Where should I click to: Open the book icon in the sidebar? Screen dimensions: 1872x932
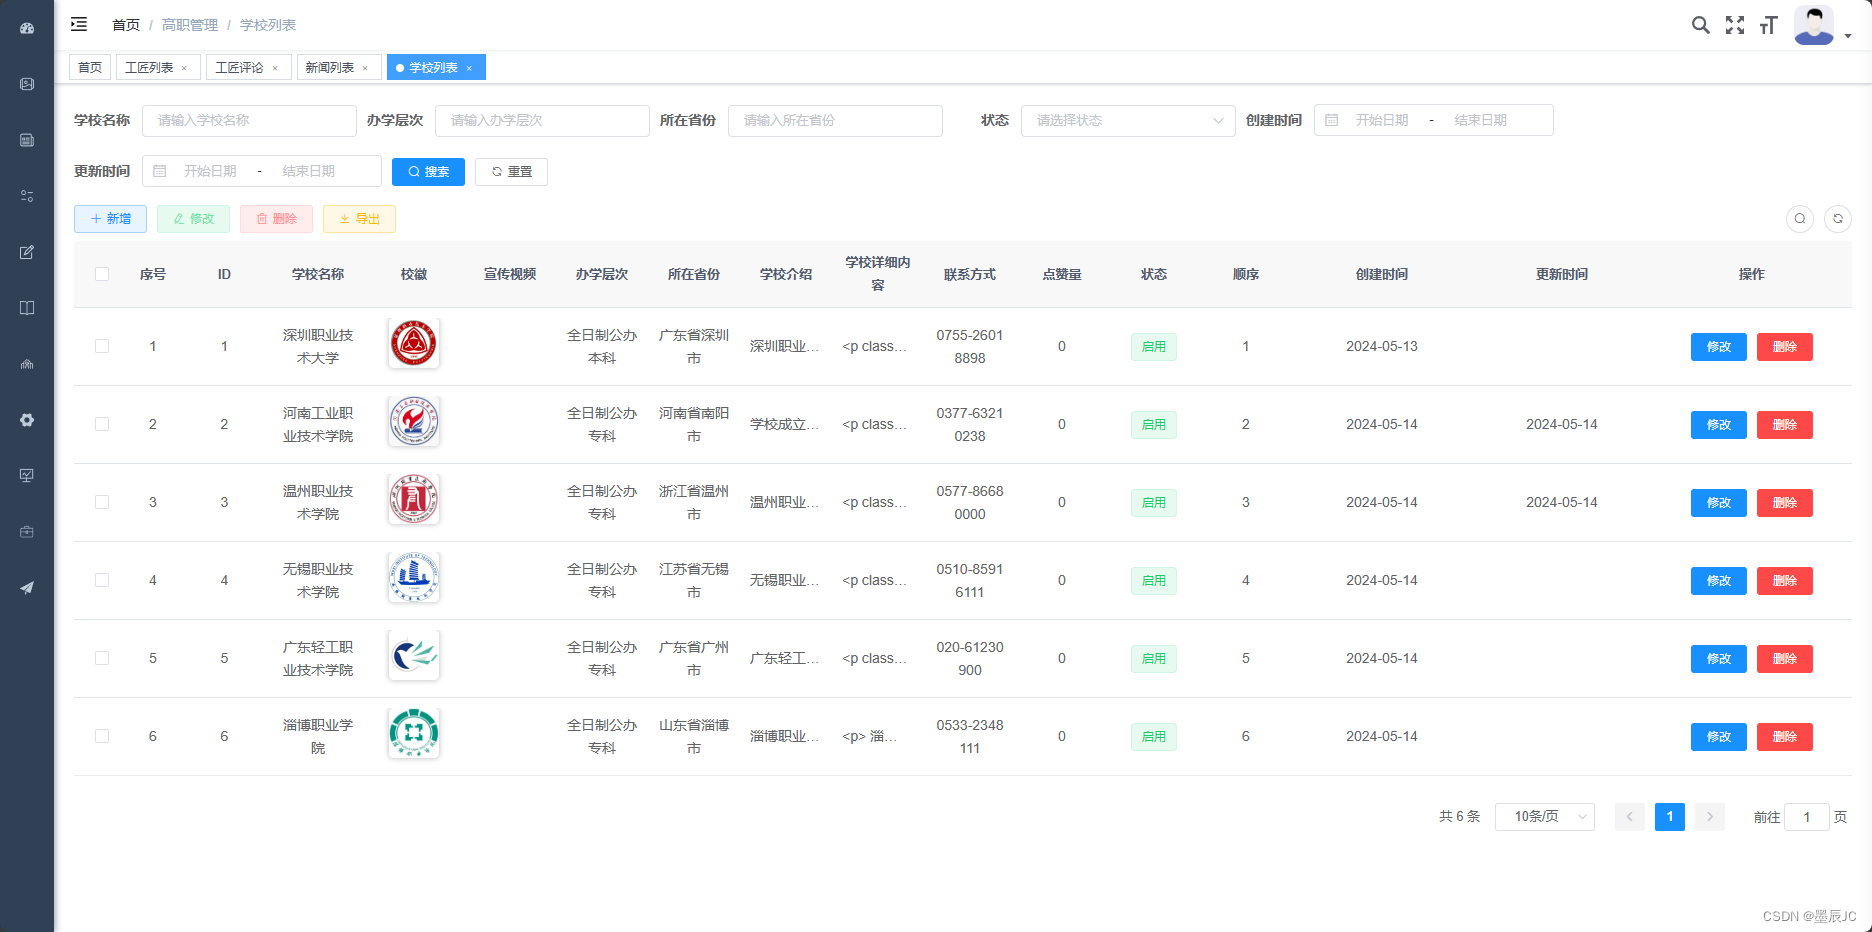(x=27, y=308)
